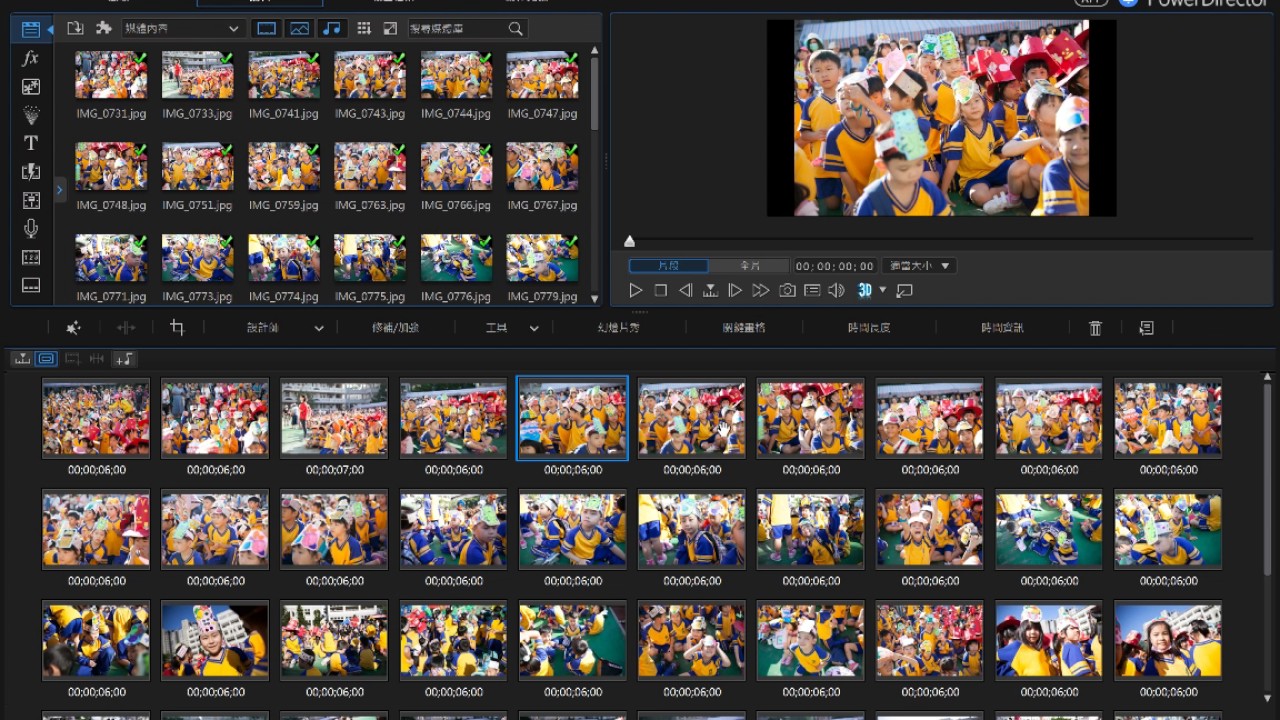
Task: Open the Media Room icon in sidebar
Action: (x=31, y=29)
